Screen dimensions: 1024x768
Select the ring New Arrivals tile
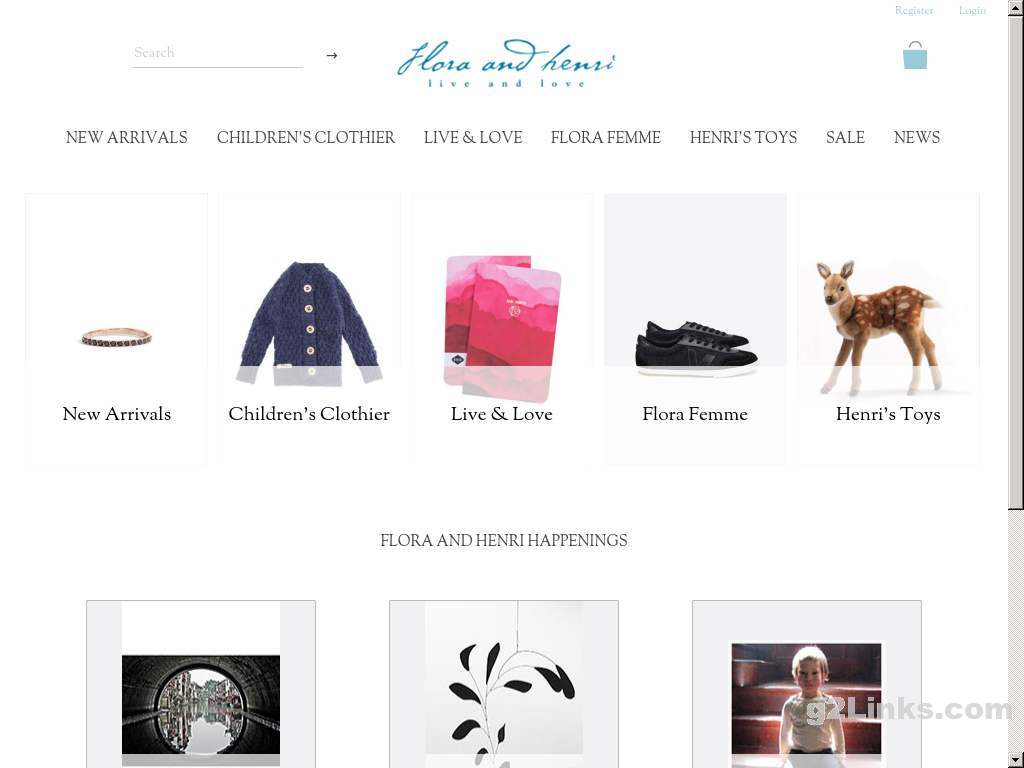pyautogui.click(x=116, y=328)
